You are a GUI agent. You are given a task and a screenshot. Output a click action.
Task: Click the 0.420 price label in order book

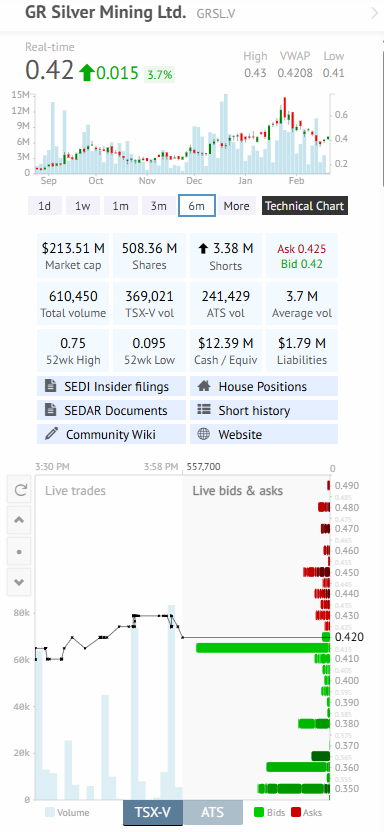tap(350, 637)
